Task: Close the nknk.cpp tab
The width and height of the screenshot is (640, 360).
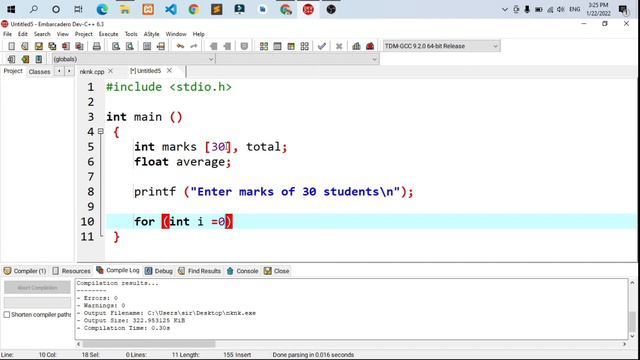Action: [111, 71]
